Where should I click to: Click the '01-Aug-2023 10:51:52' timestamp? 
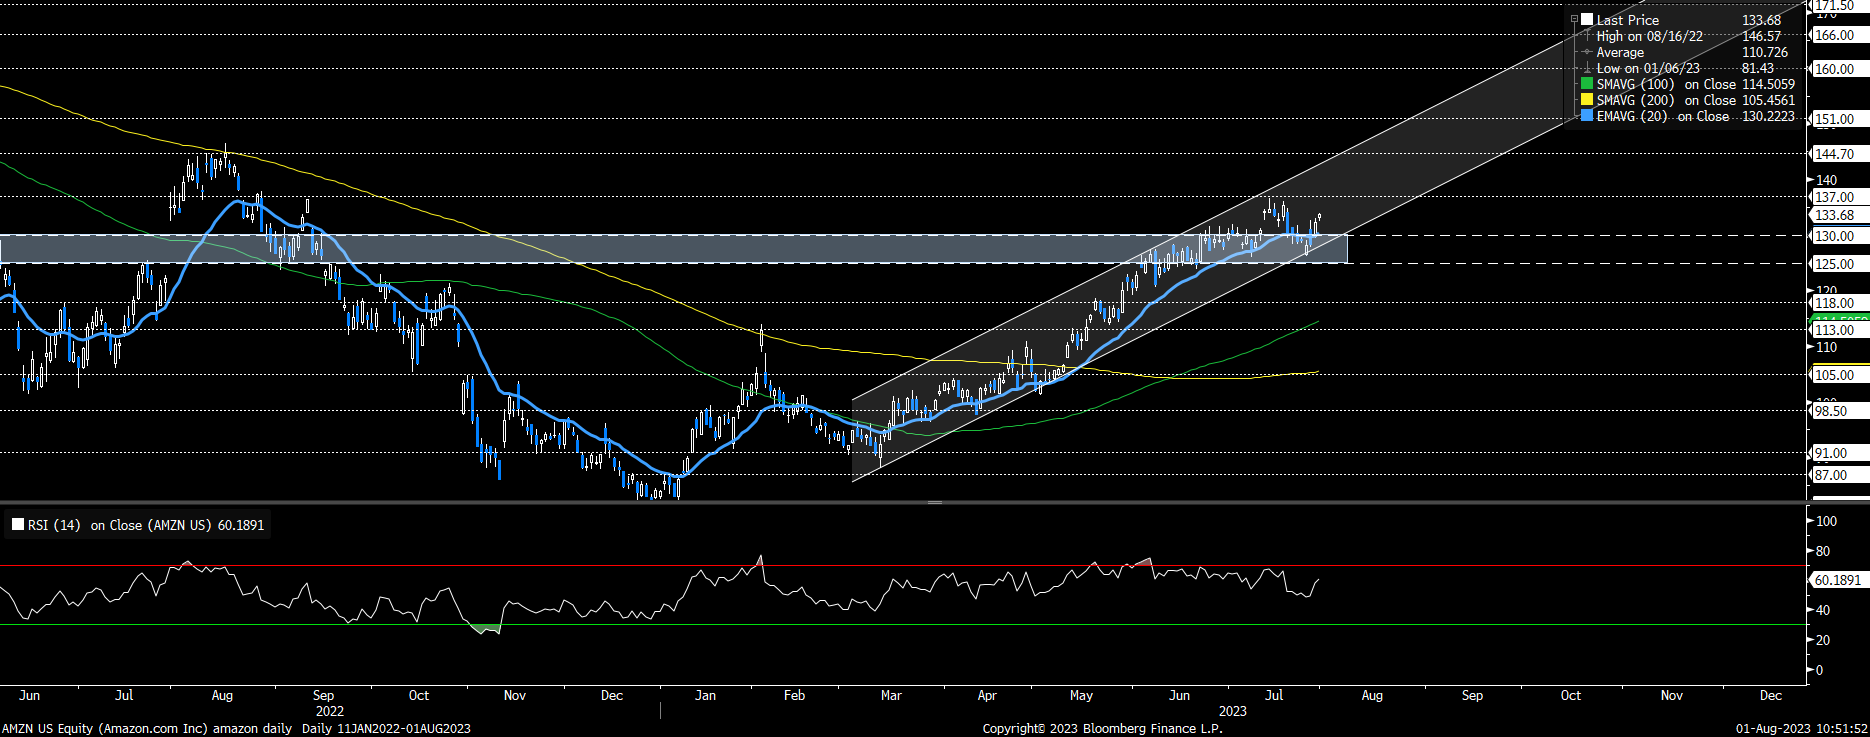click(x=1801, y=728)
